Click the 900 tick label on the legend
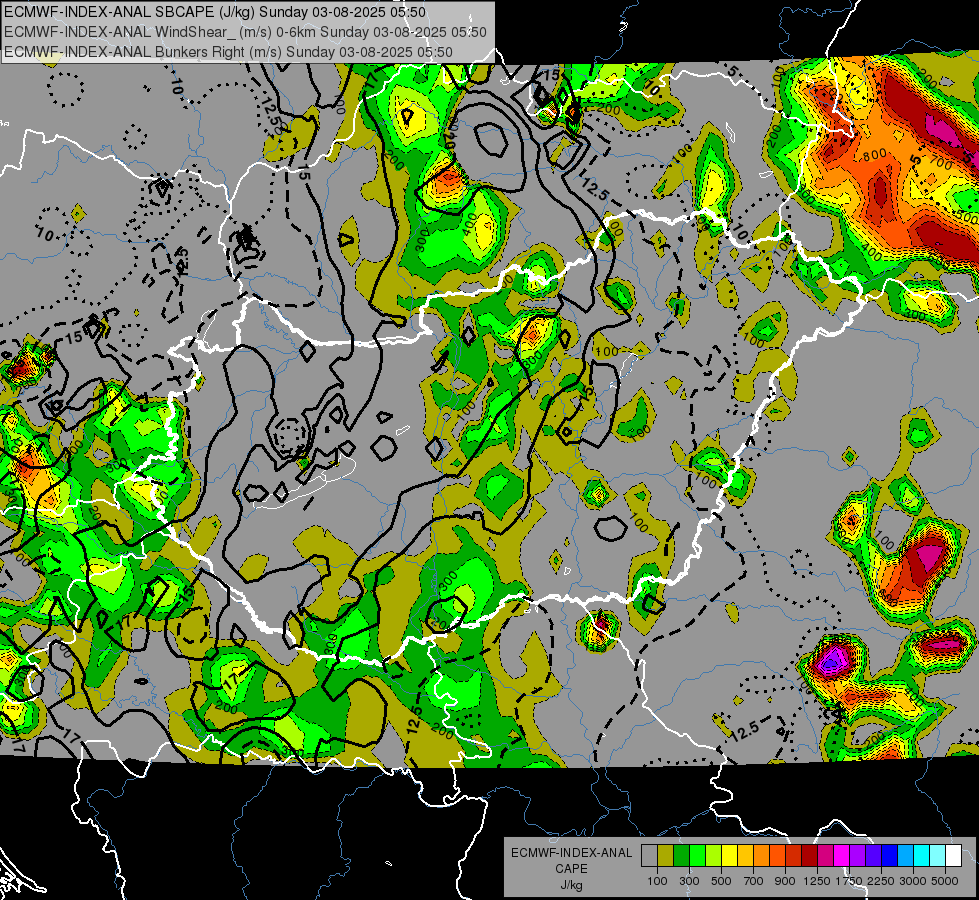979x900 pixels. click(x=785, y=881)
